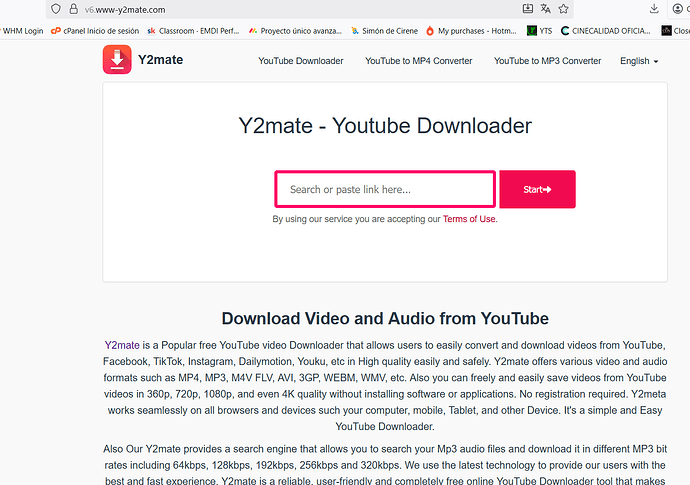Open the English language dropdown

(x=638, y=61)
